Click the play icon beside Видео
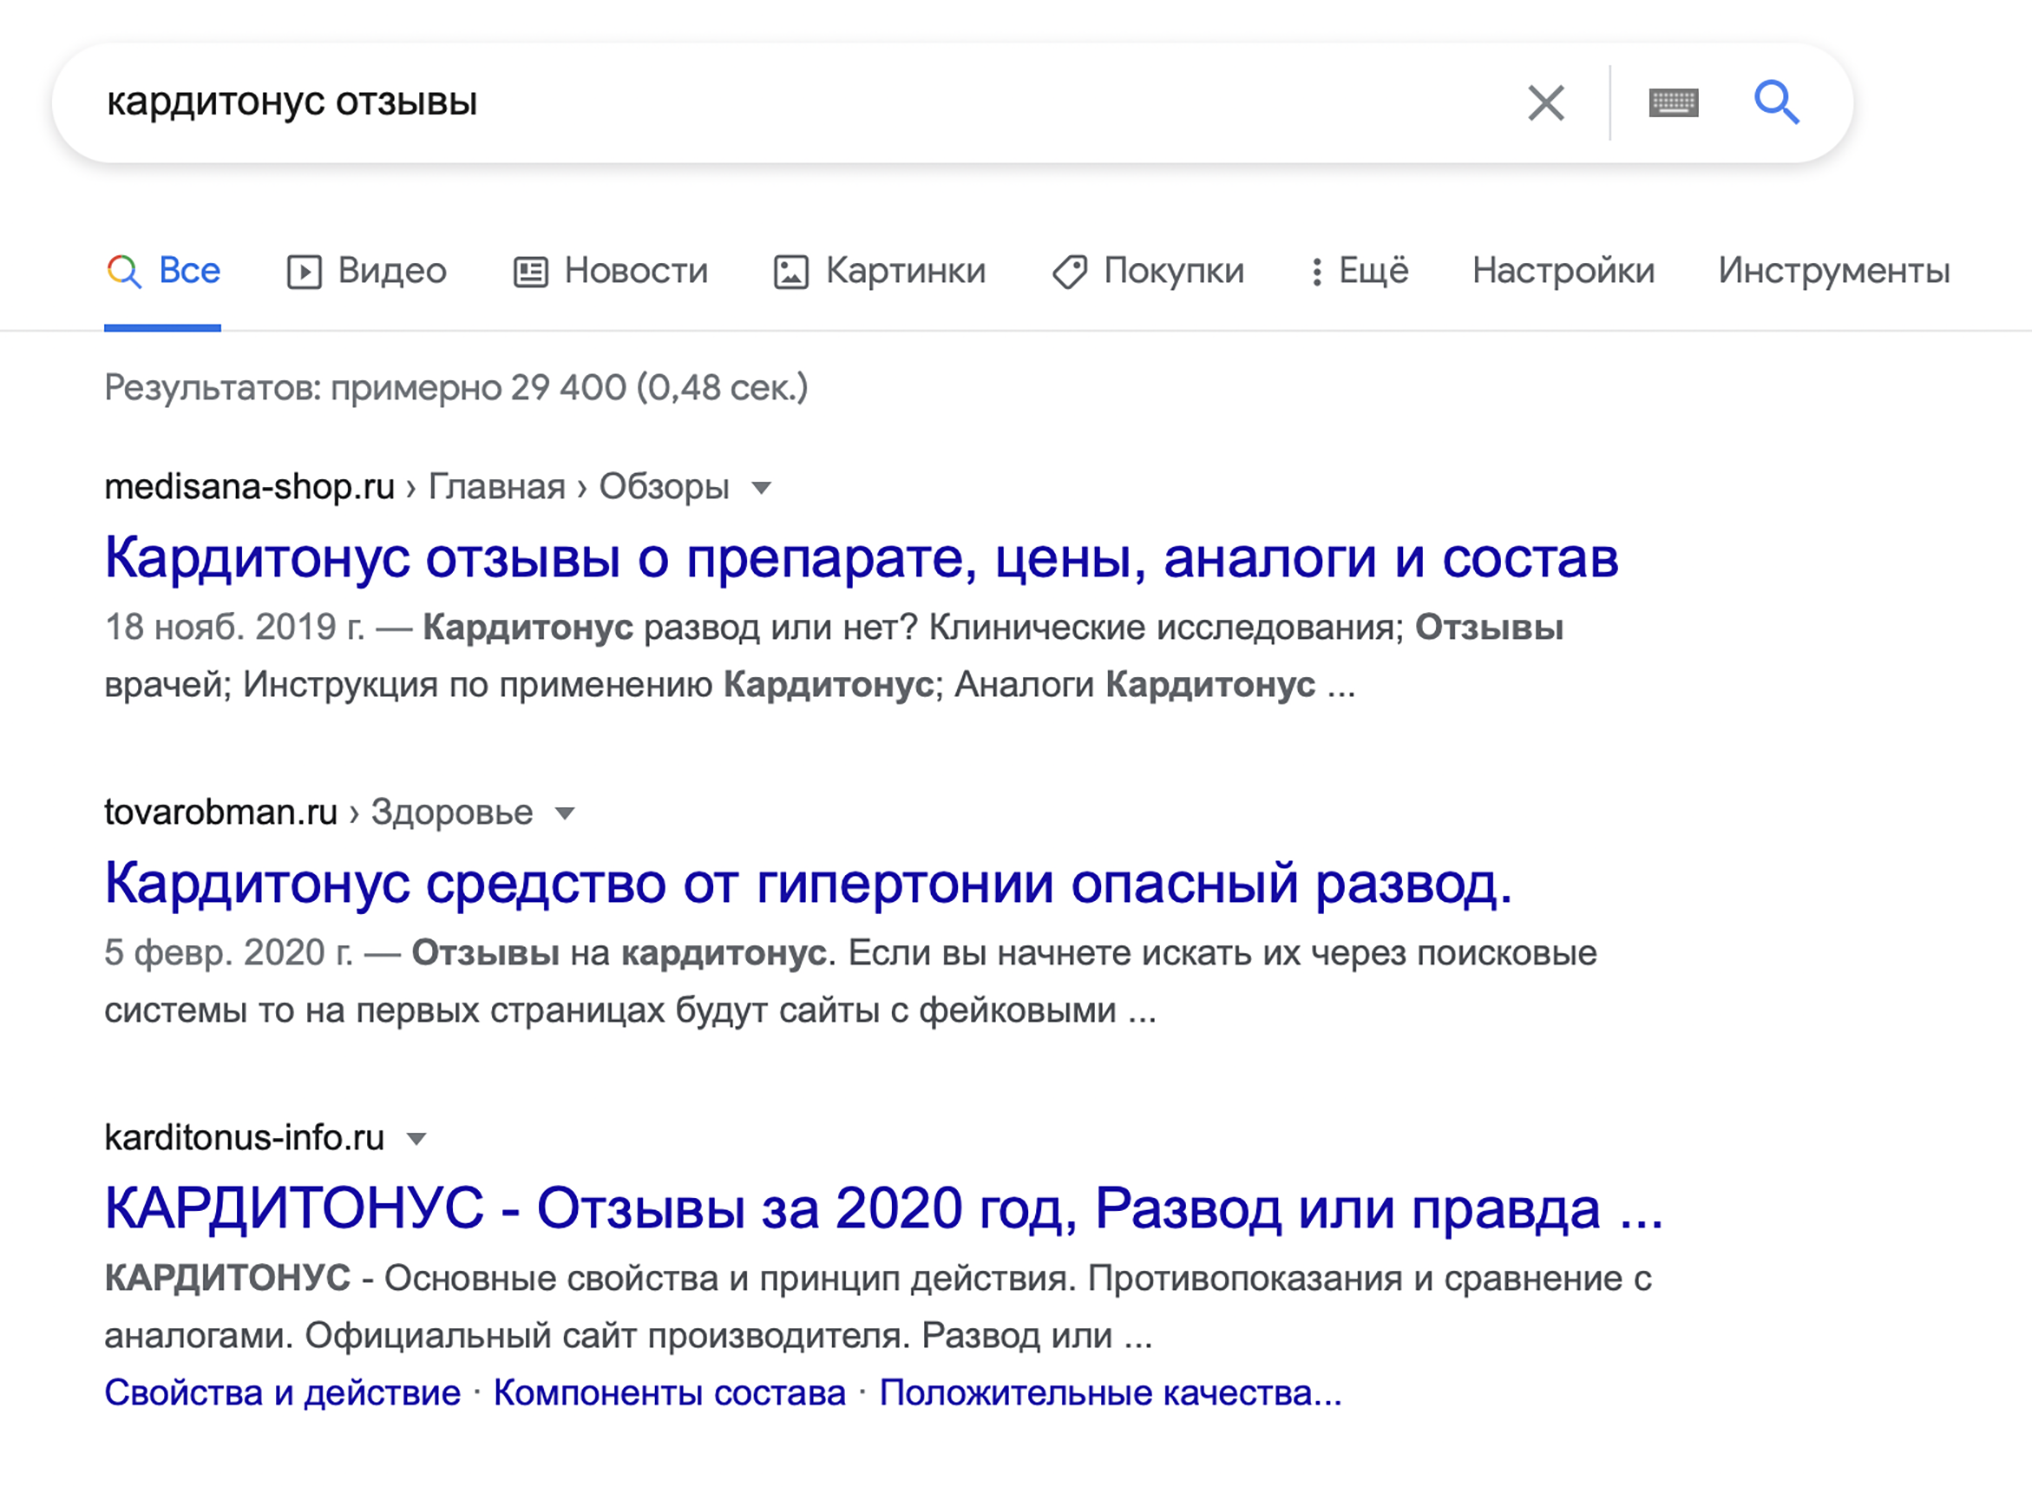 pyautogui.click(x=304, y=271)
